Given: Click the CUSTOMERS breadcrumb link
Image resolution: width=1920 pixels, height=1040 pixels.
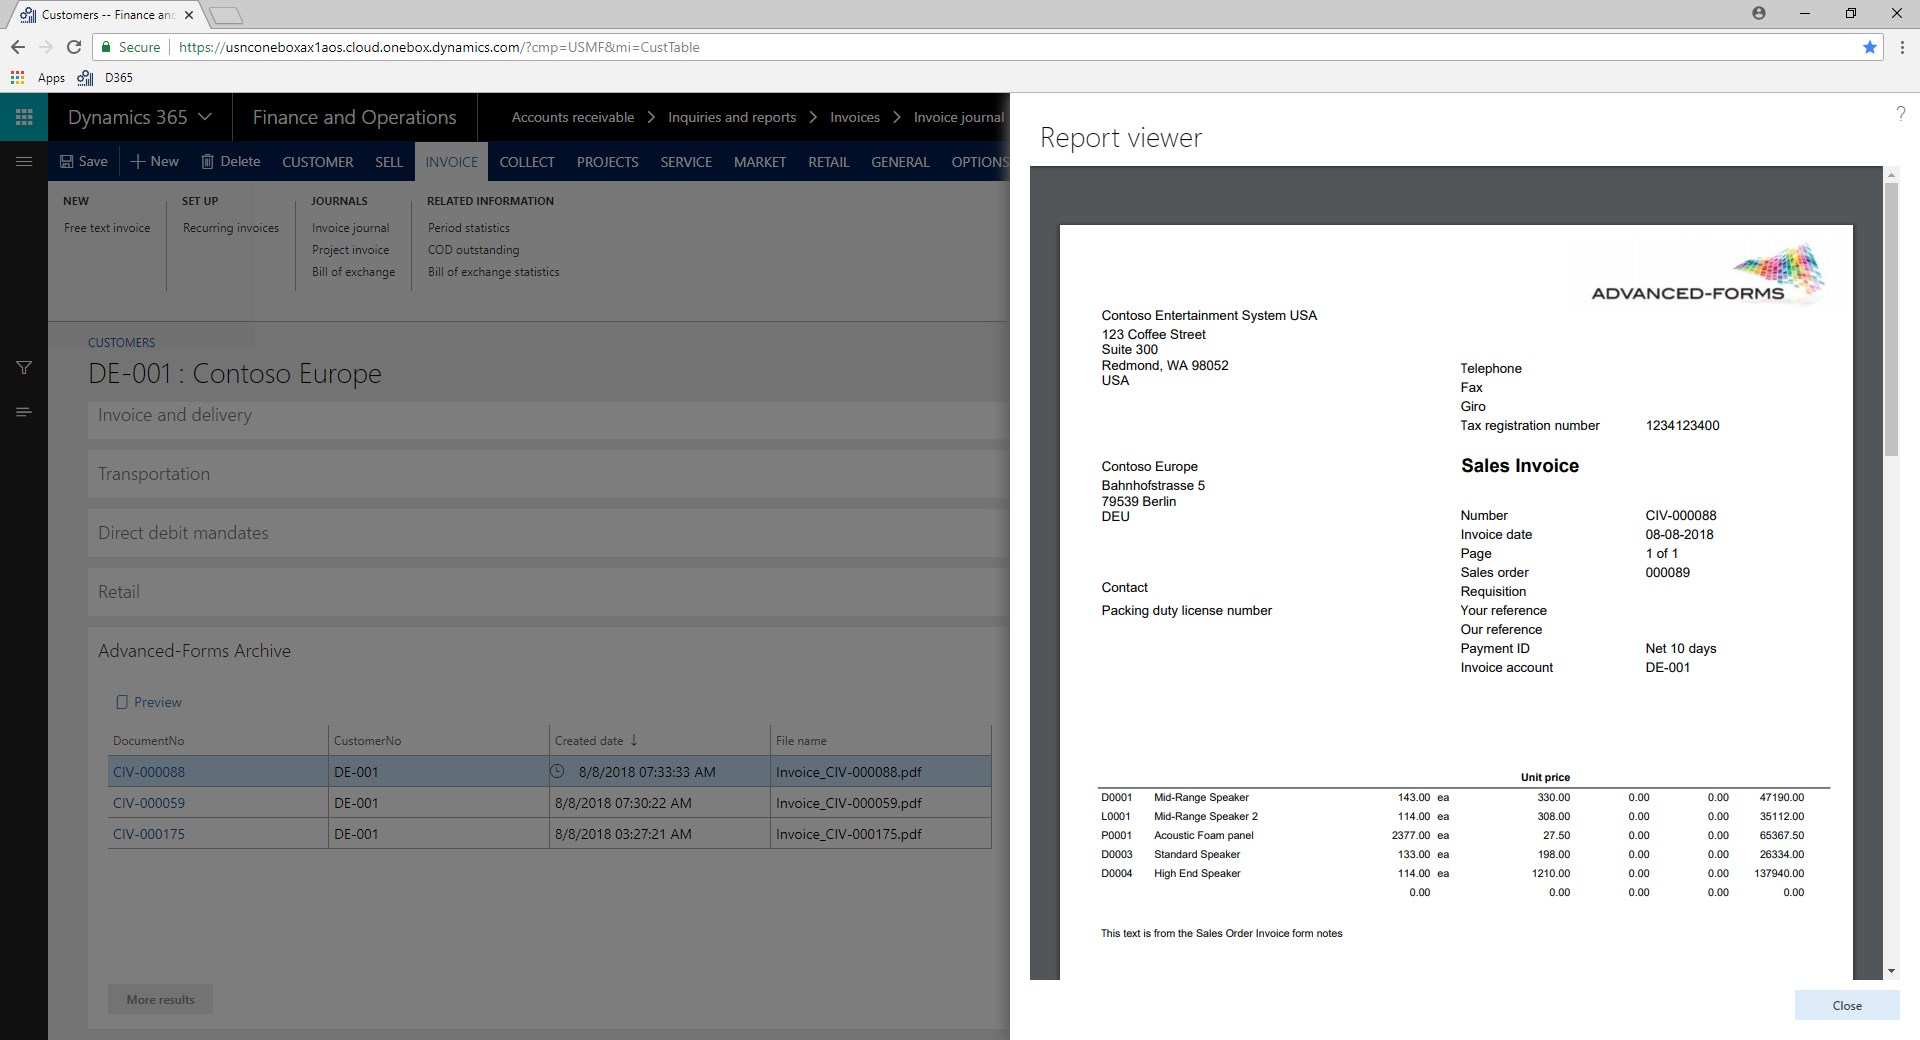Looking at the screenshot, I should 121,342.
